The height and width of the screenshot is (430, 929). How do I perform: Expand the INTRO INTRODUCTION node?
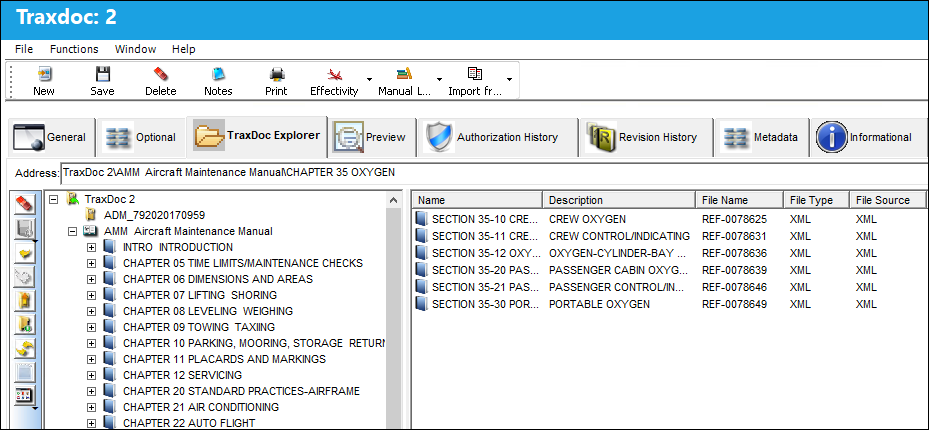point(91,248)
